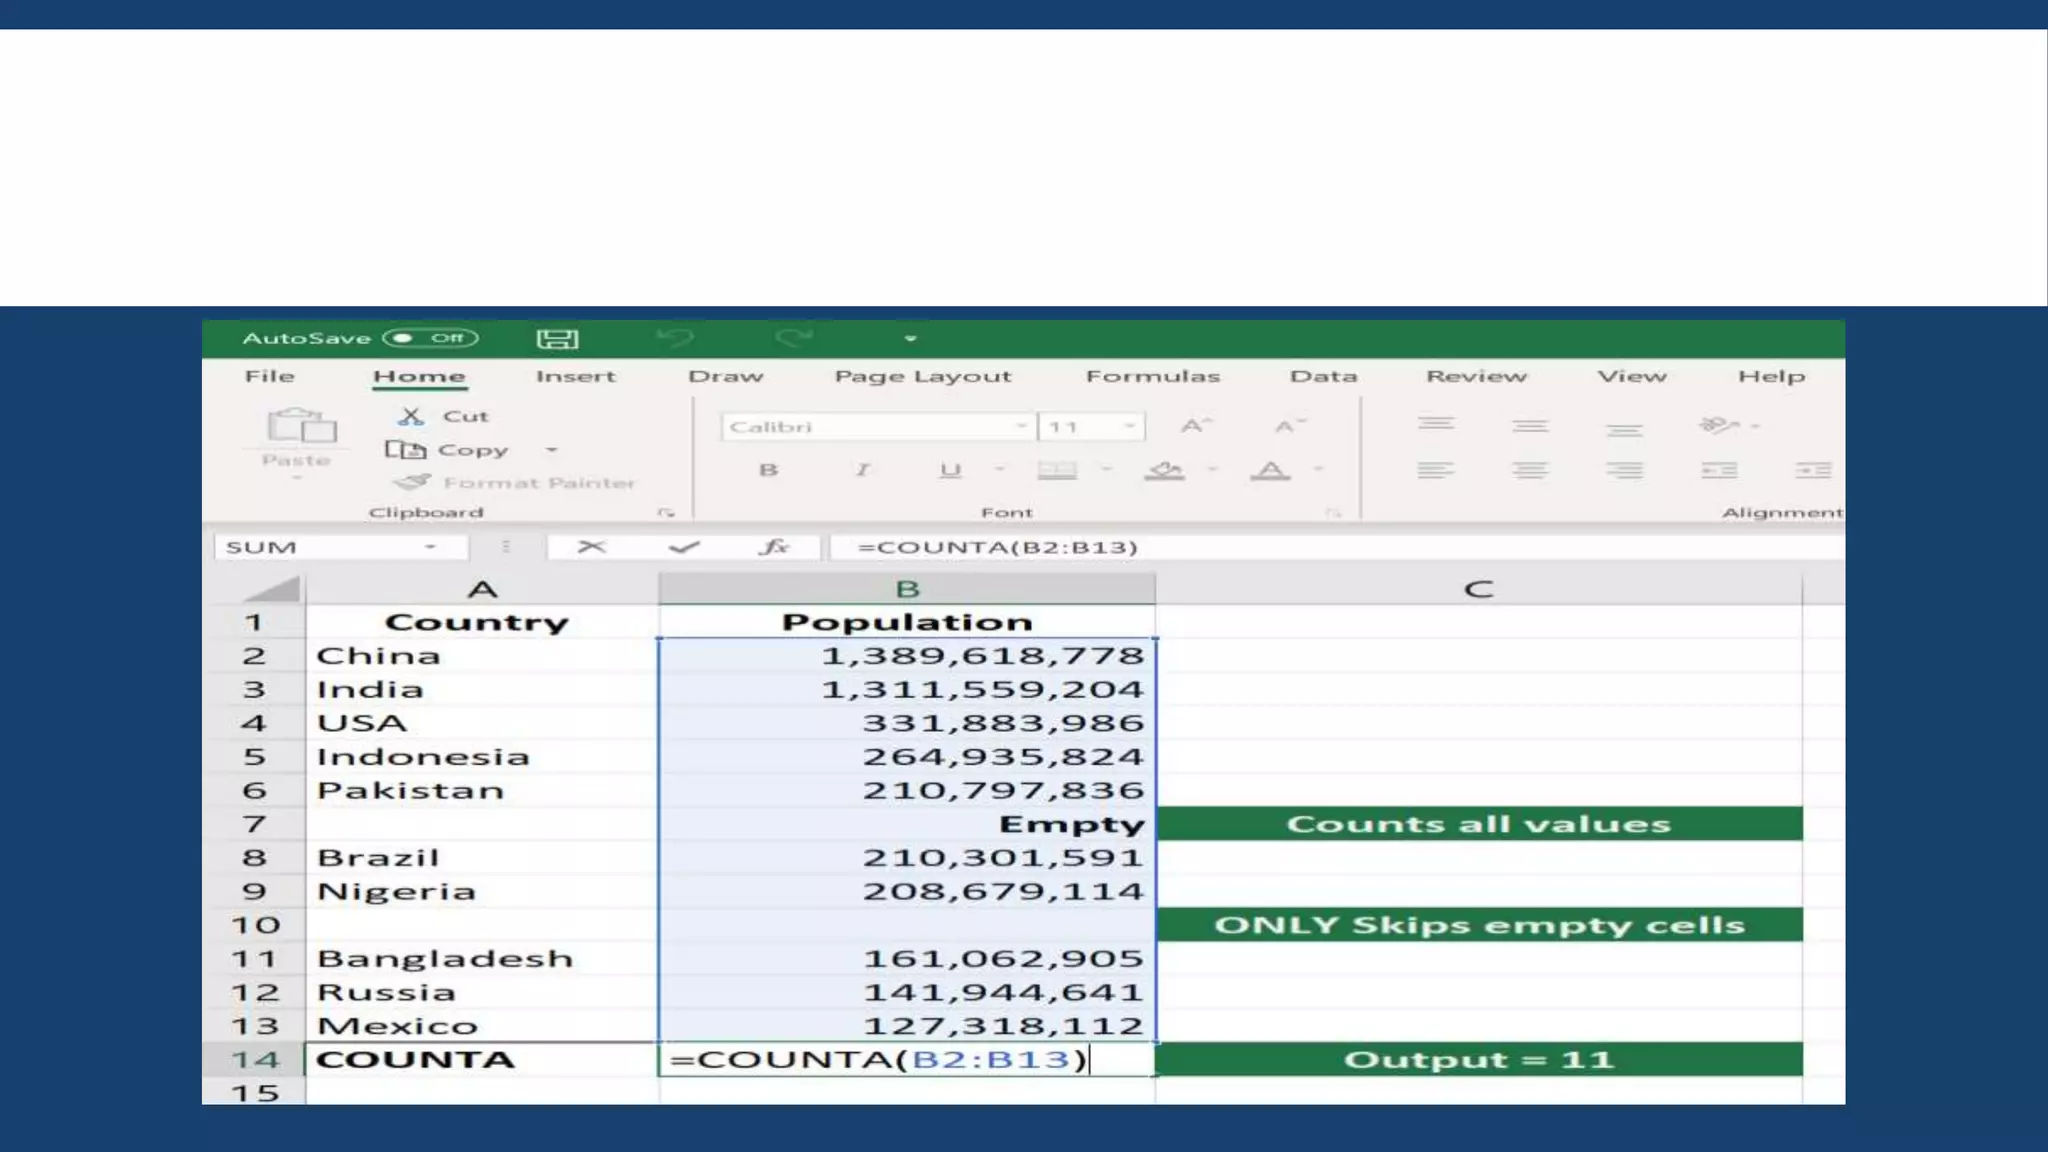
Task: Toggle Italic formatting button
Action: click(862, 470)
